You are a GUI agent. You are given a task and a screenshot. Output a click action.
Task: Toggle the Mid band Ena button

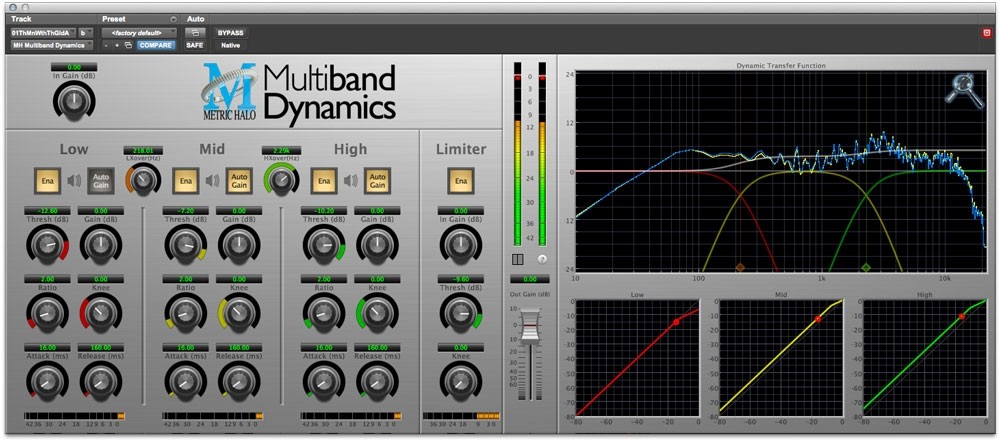(x=186, y=181)
